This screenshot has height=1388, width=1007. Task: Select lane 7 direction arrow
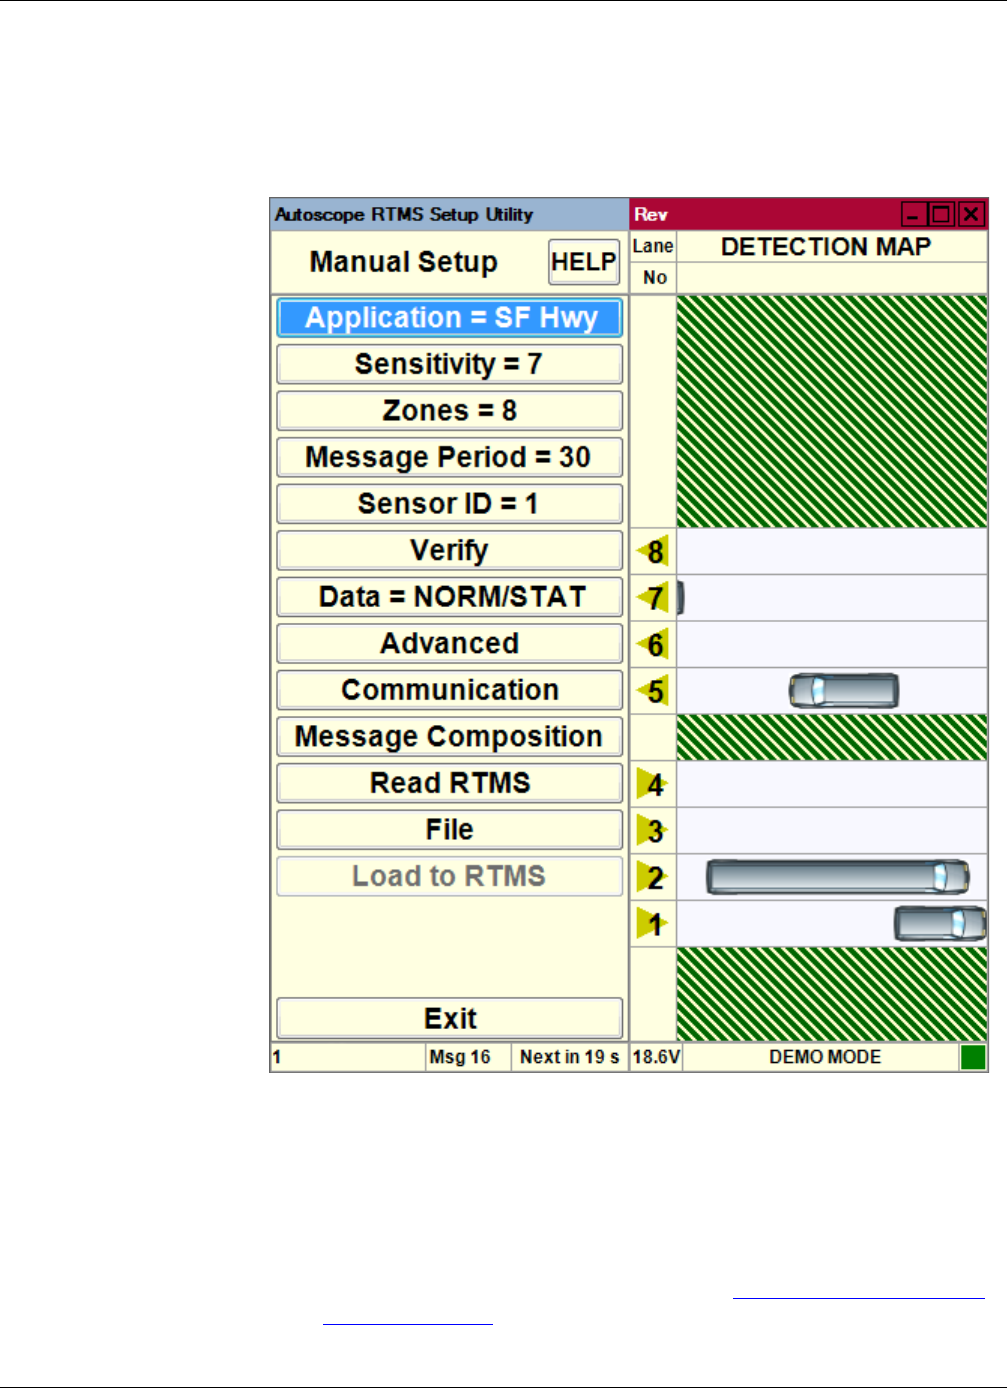point(652,598)
